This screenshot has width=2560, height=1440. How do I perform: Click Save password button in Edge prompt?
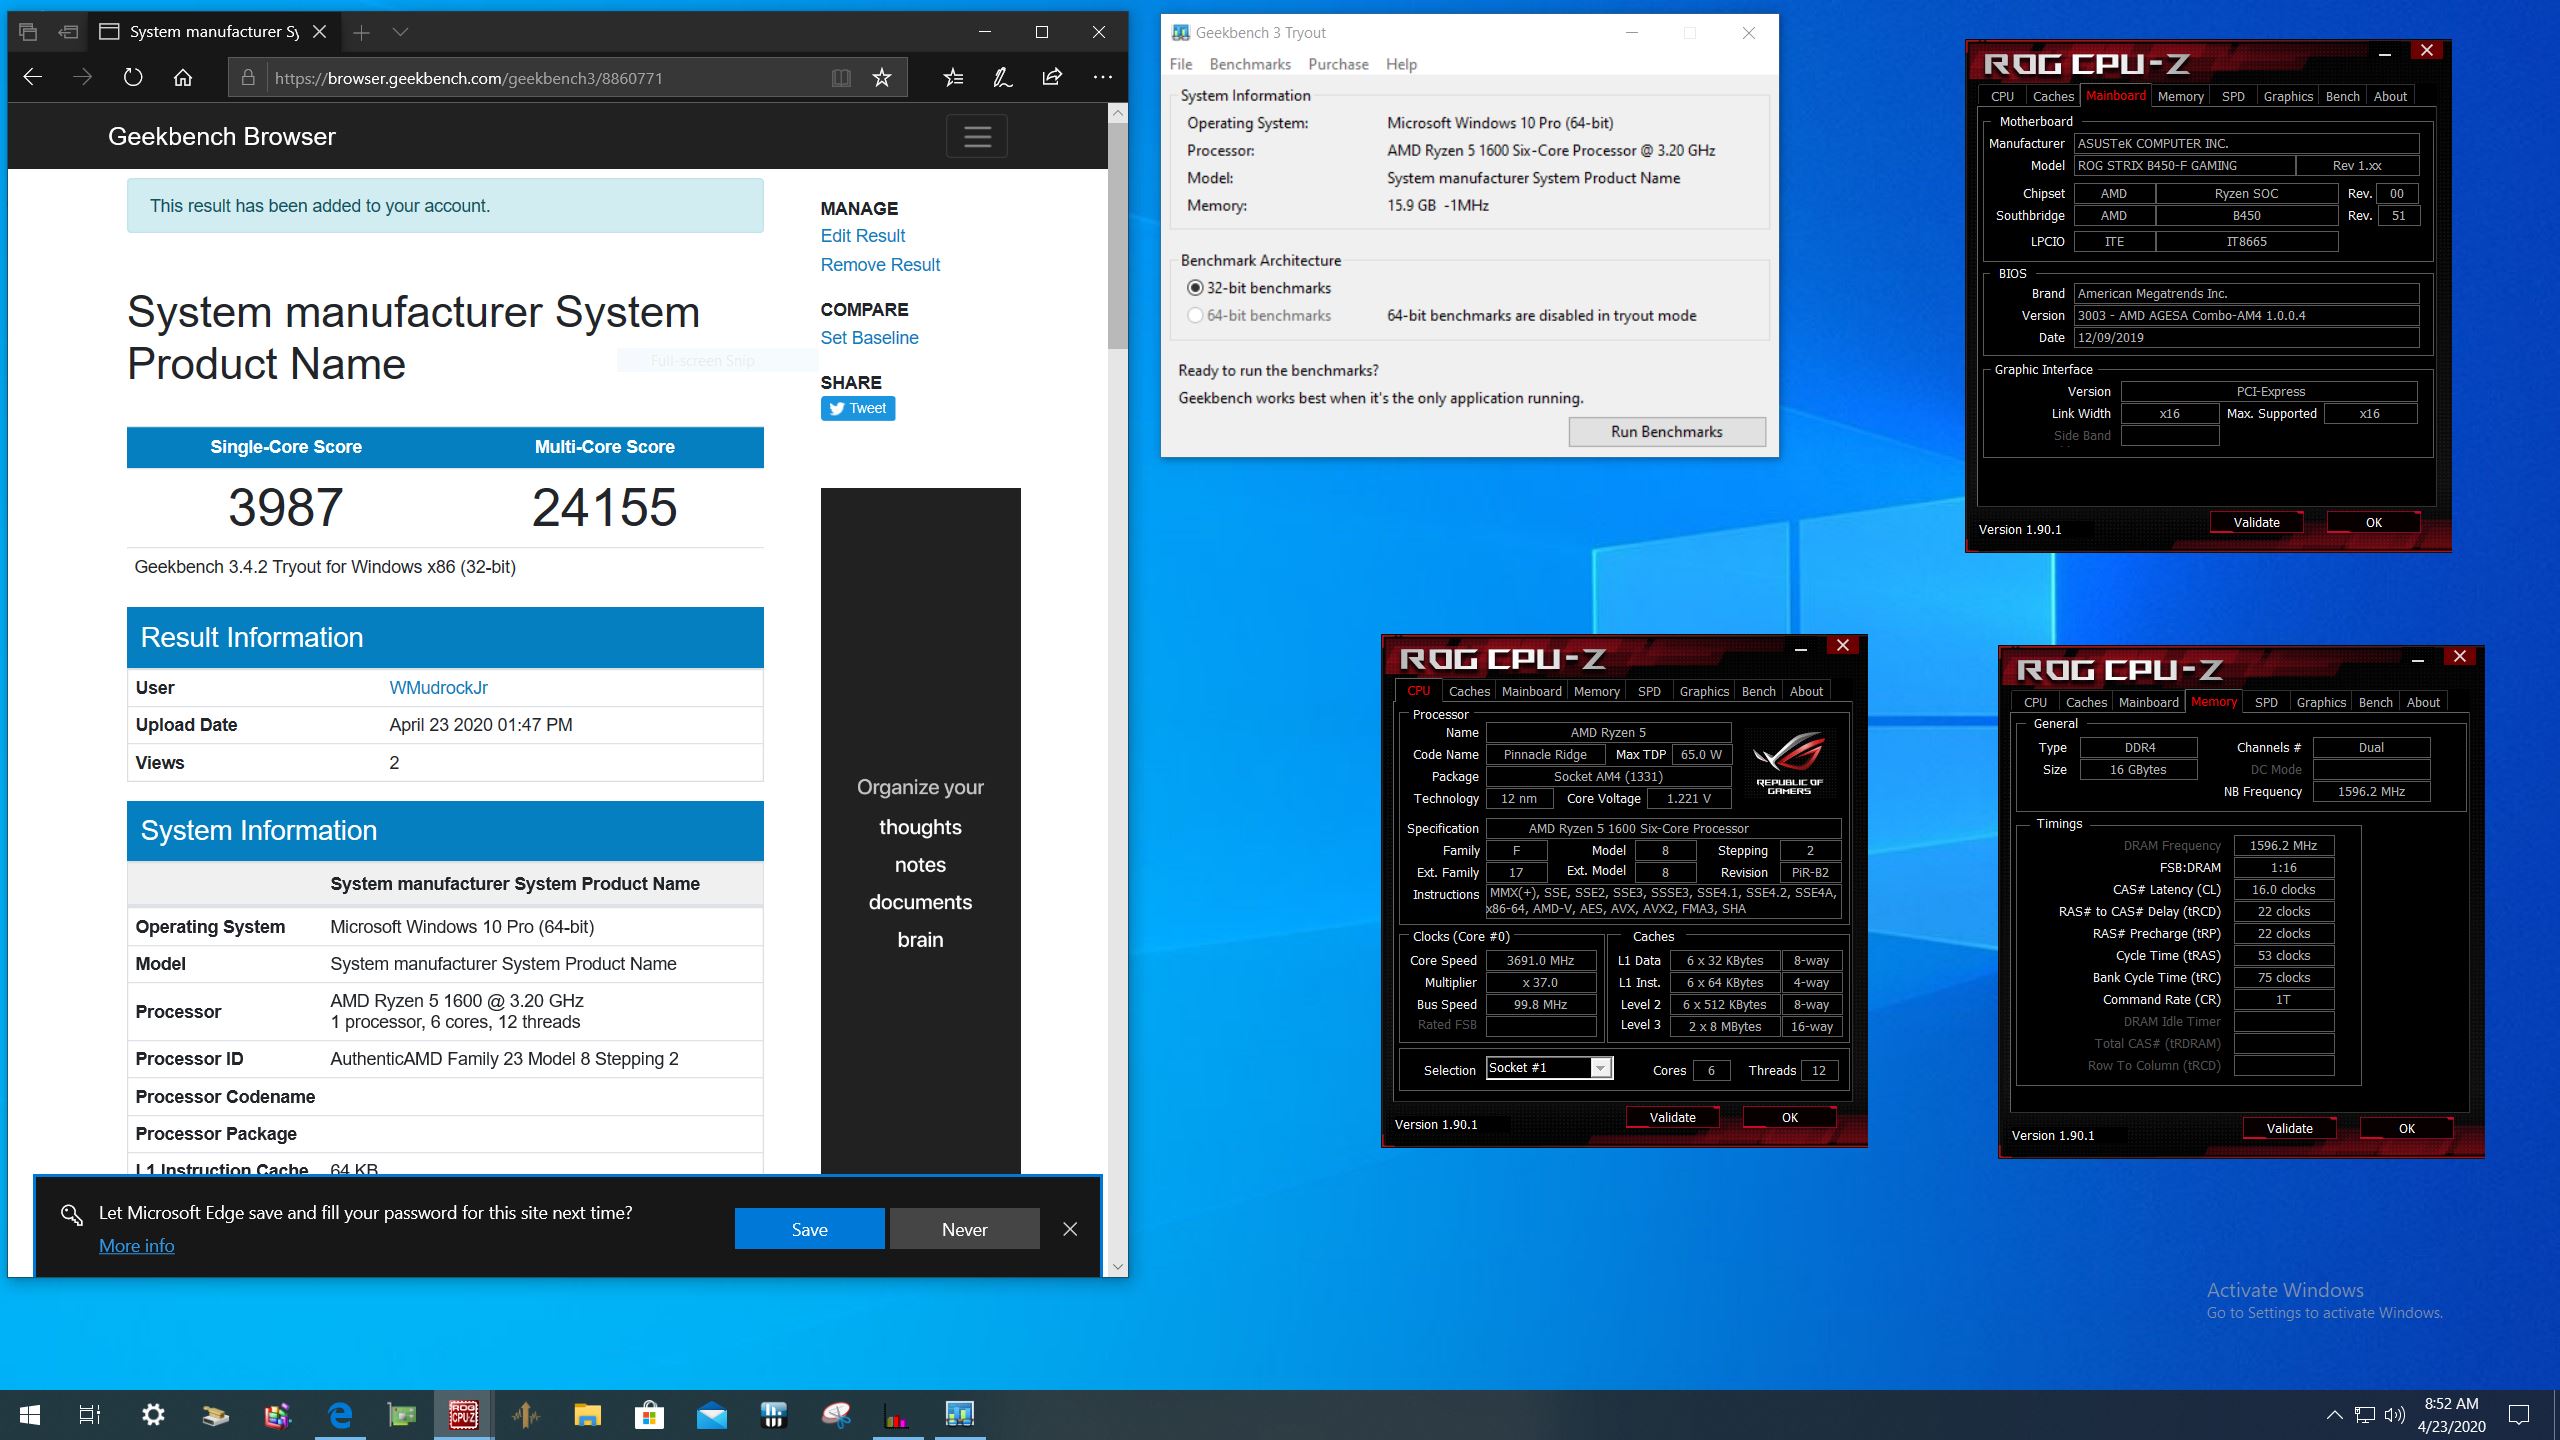[809, 1229]
